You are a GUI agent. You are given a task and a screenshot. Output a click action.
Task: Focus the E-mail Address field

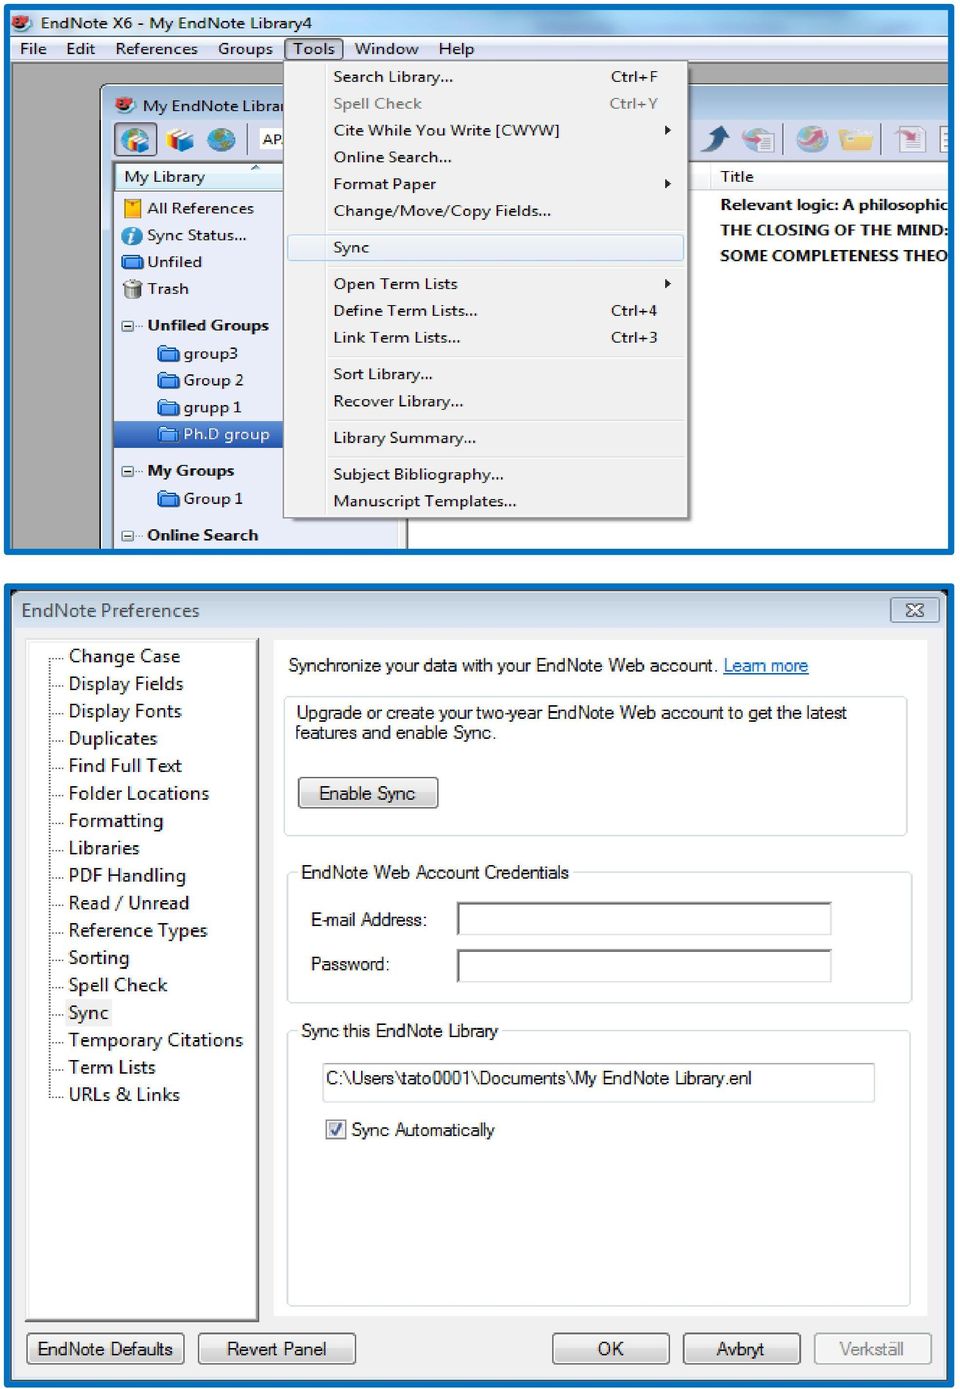point(644,919)
